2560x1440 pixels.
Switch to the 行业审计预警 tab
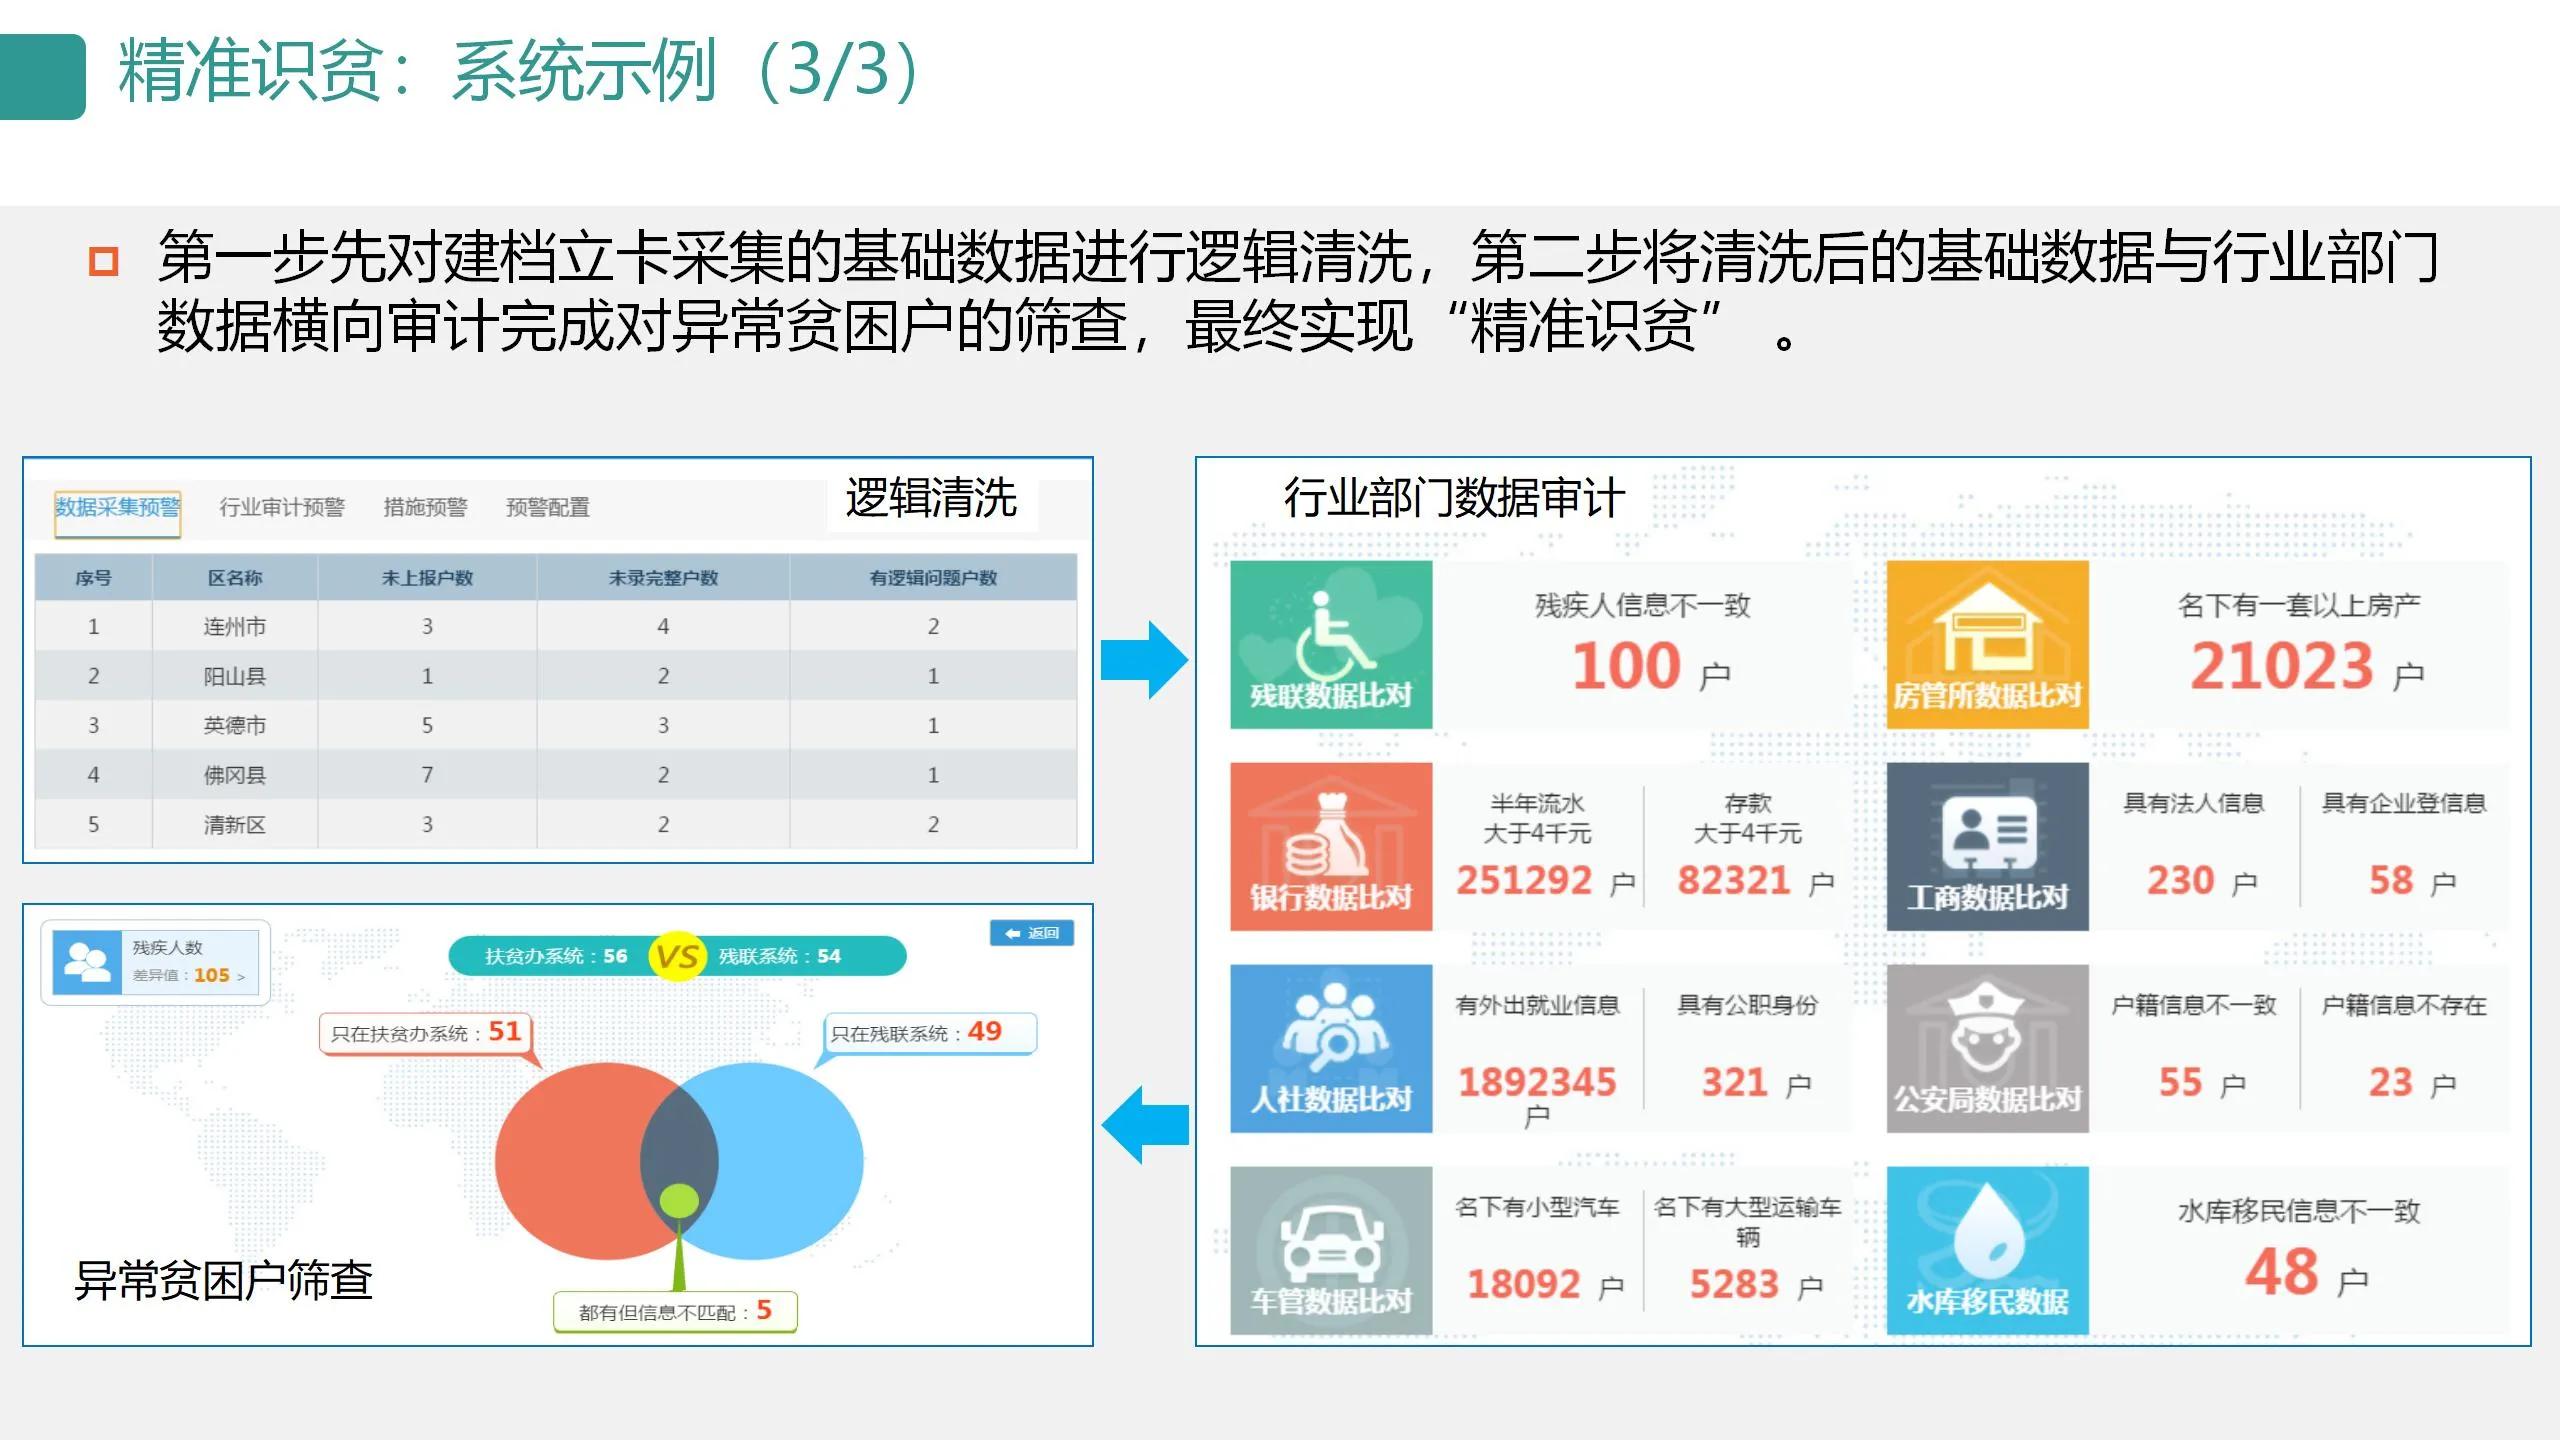tap(282, 507)
